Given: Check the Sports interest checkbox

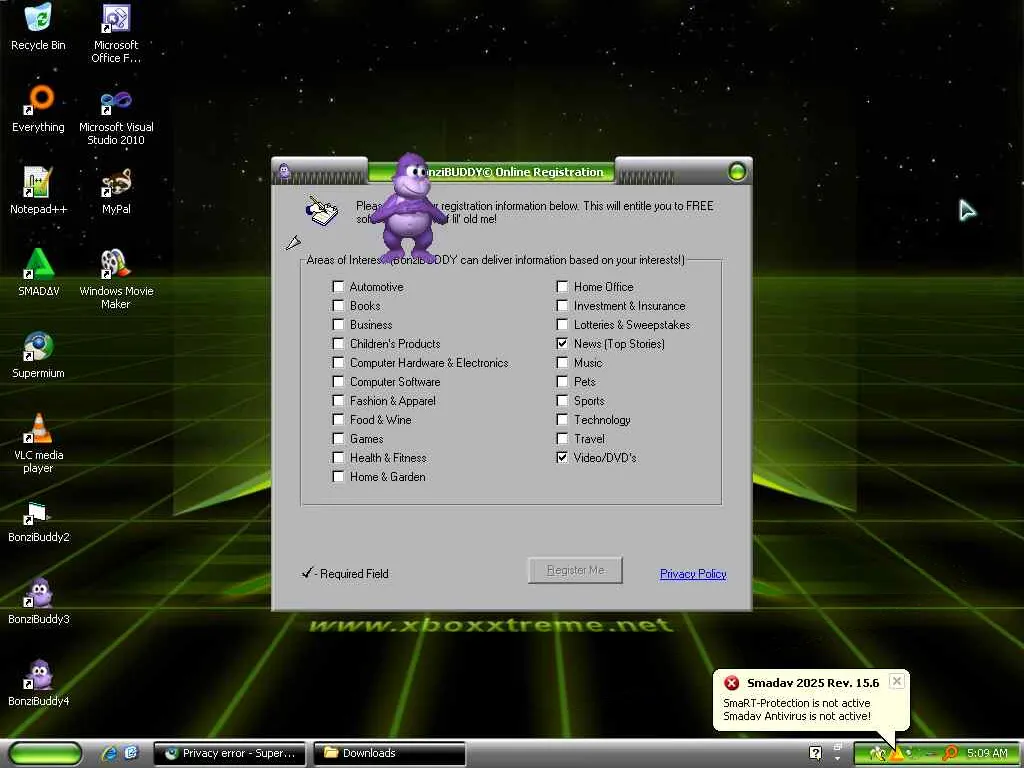Looking at the screenshot, I should tap(562, 400).
